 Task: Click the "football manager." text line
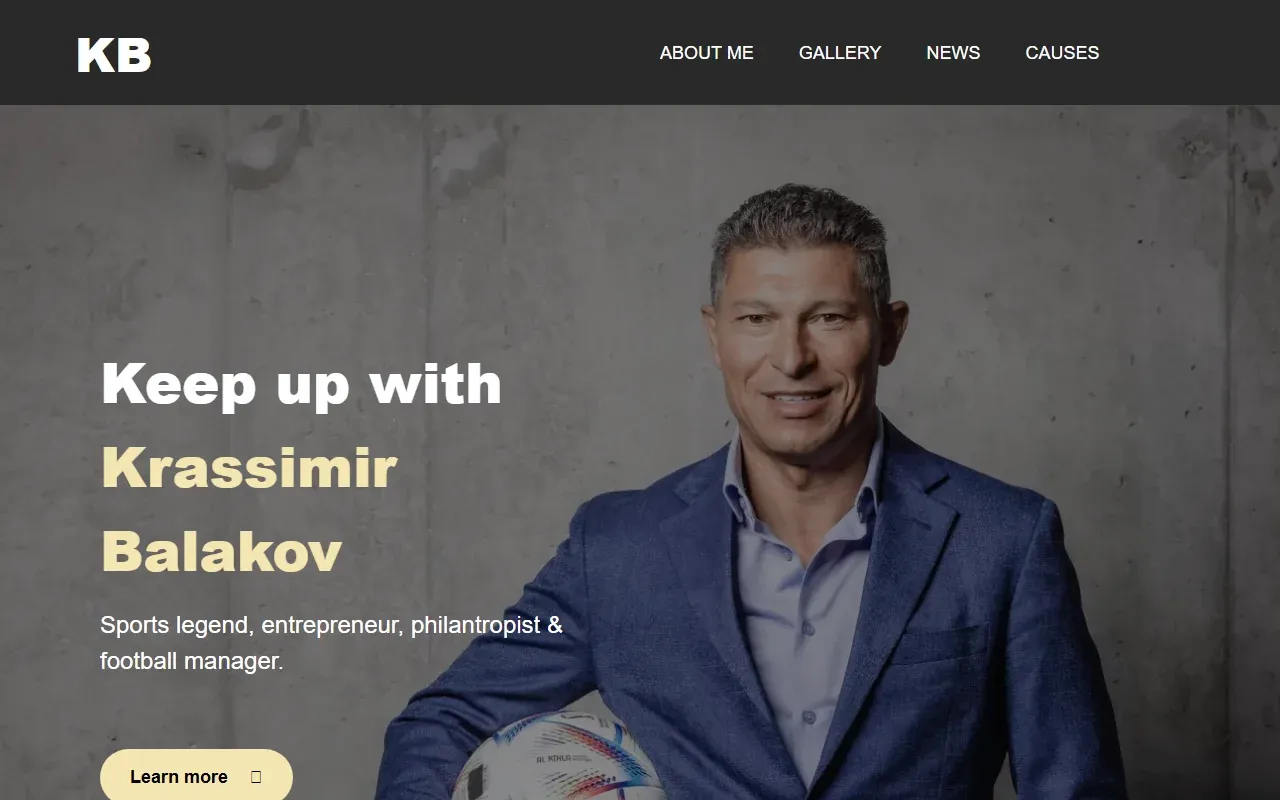(192, 661)
